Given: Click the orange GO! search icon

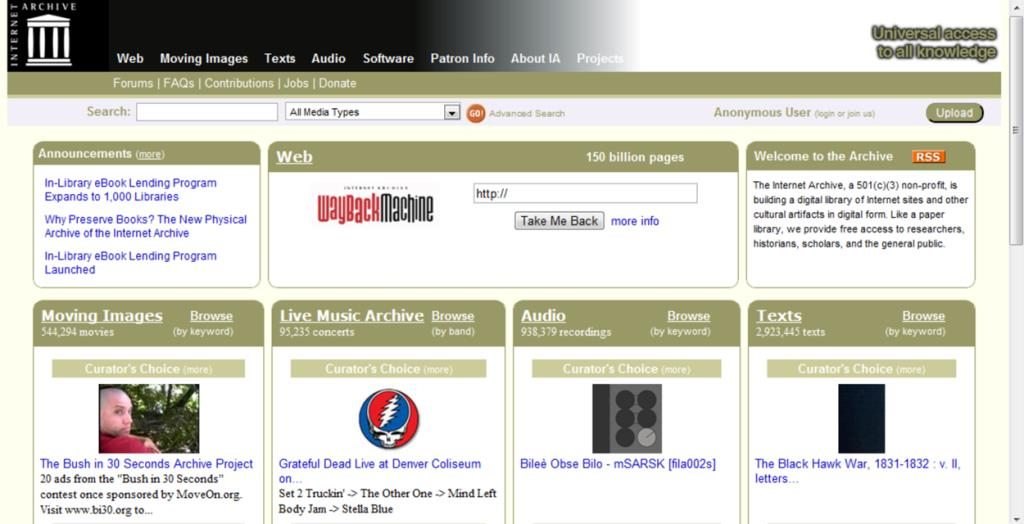Looking at the screenshot, I should [x=475, y=113].
